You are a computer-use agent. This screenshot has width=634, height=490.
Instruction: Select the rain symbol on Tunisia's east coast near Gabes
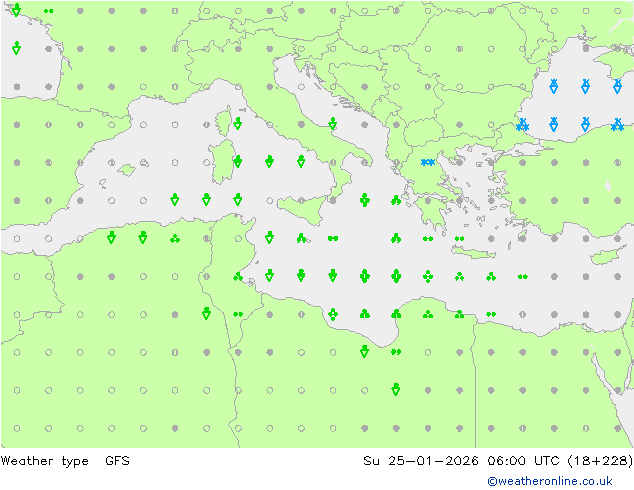click(x=238, y=277)
